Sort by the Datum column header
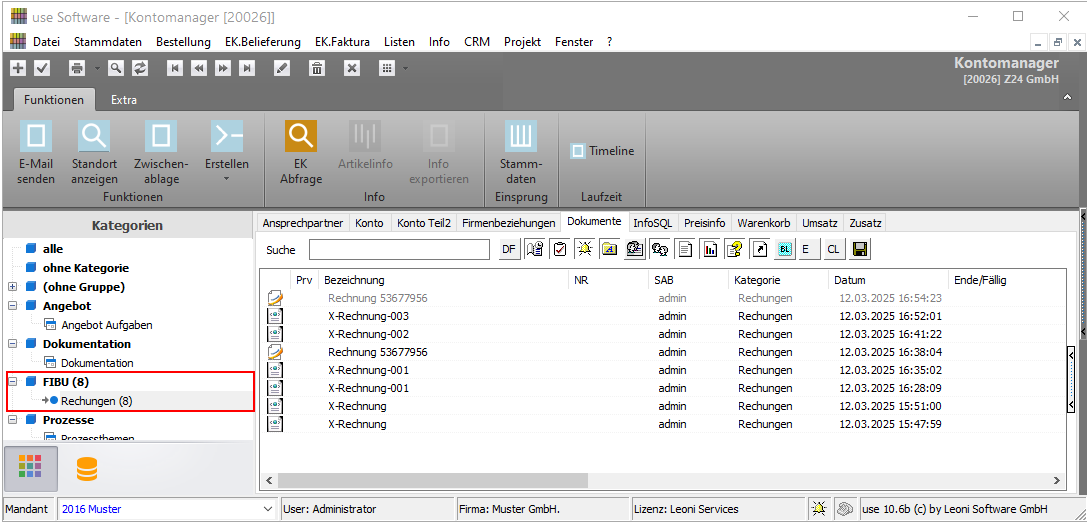Screen dimensions: 1087x522 coord(887,280)
